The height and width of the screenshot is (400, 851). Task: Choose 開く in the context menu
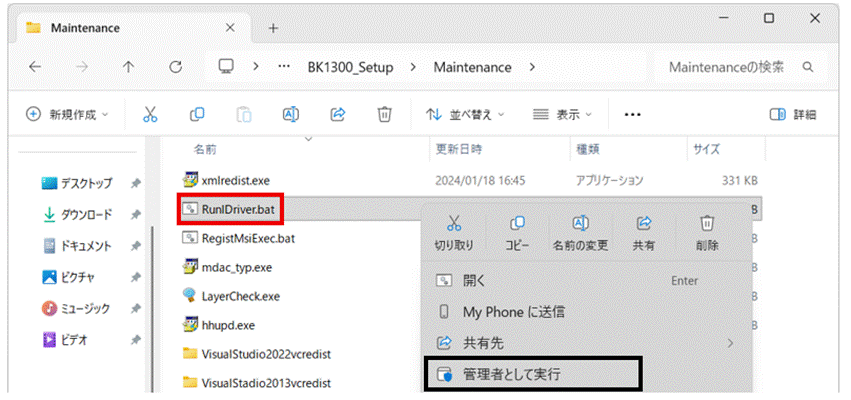coord(586,281)
